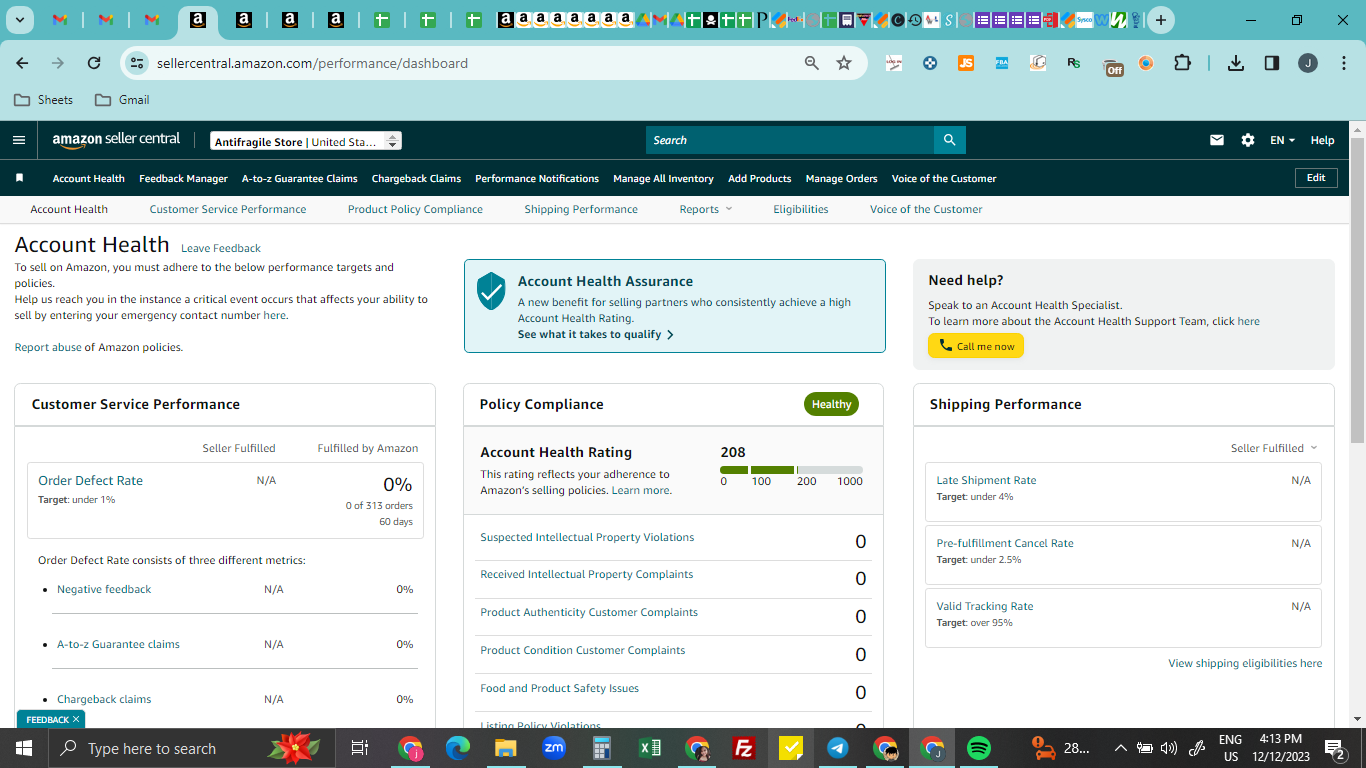The image size is (1366, 768).
Task: View site information icon in the address bar
Action: point(137,63)
